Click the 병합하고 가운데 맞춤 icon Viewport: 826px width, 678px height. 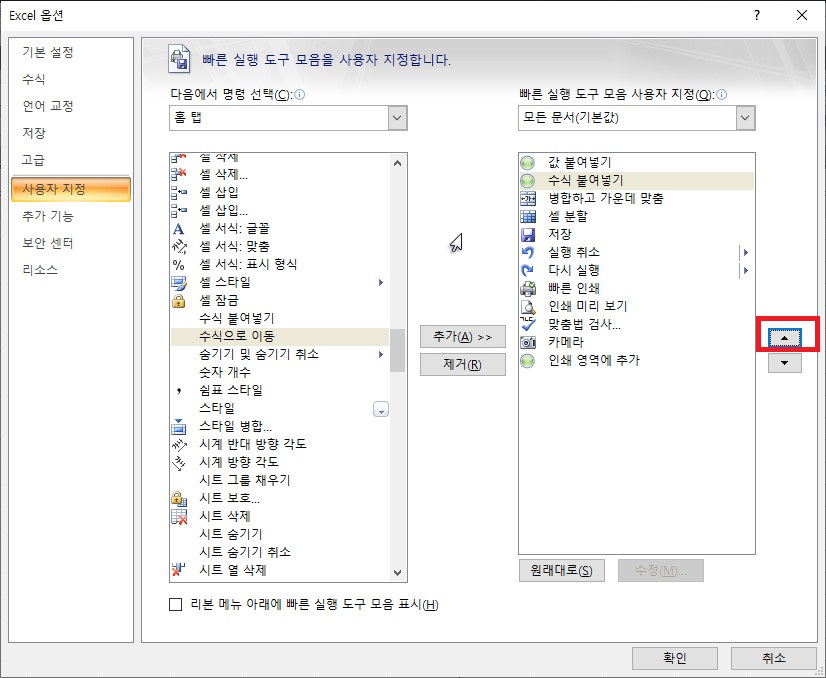click(528, 199)
